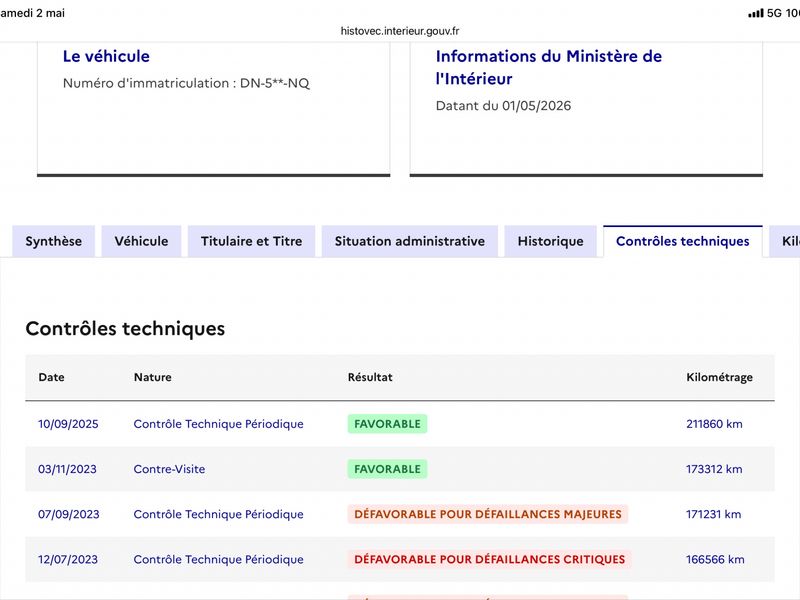Screen dimensions: 800x600
Task: Click the Le véhicule card heading
Action: click(x=106, y=56)
